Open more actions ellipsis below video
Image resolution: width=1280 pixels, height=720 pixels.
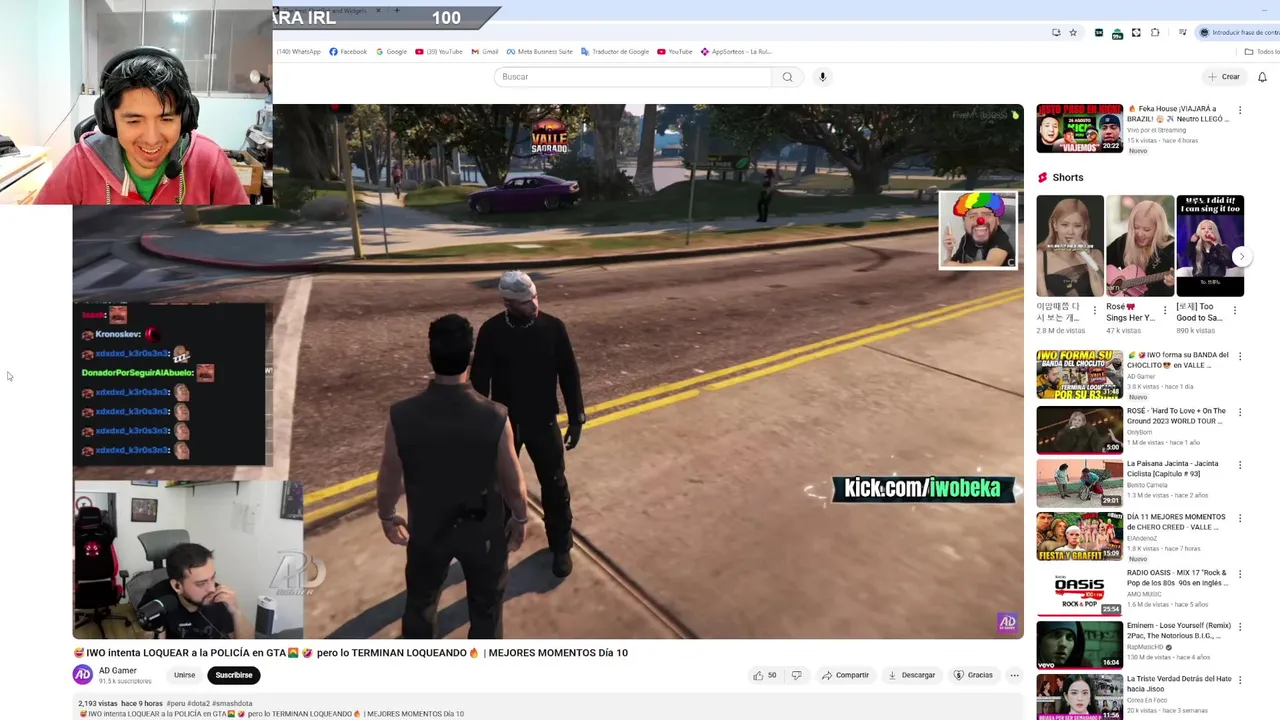1014,675
